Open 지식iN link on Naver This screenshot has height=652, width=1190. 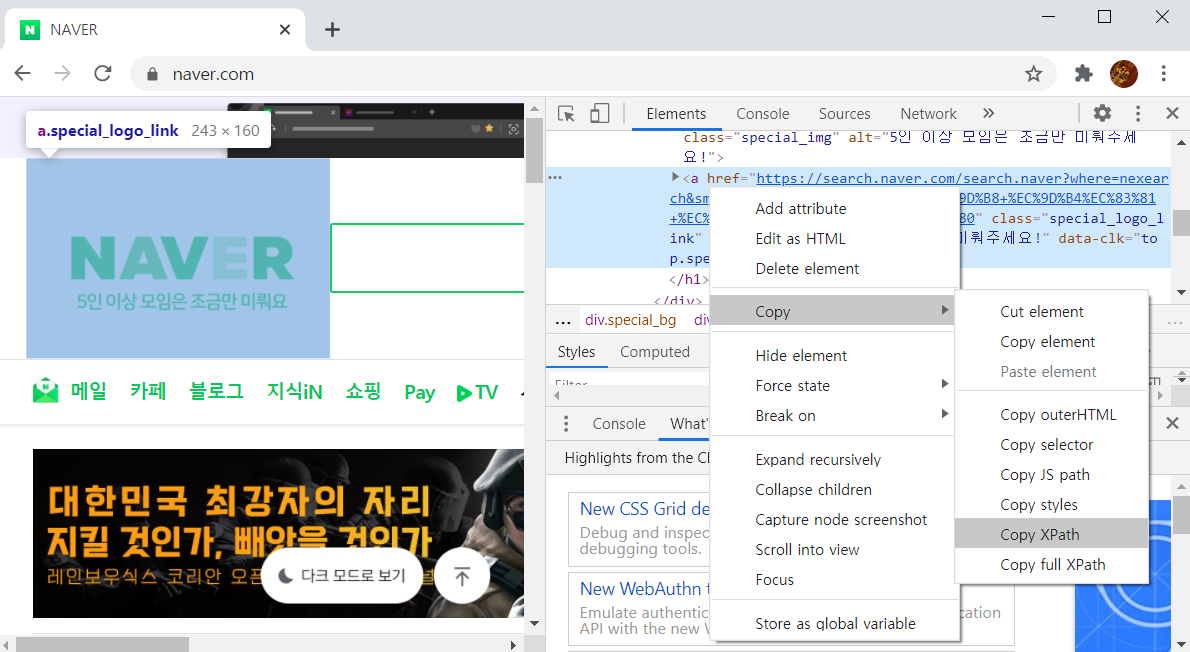[294, 391]
